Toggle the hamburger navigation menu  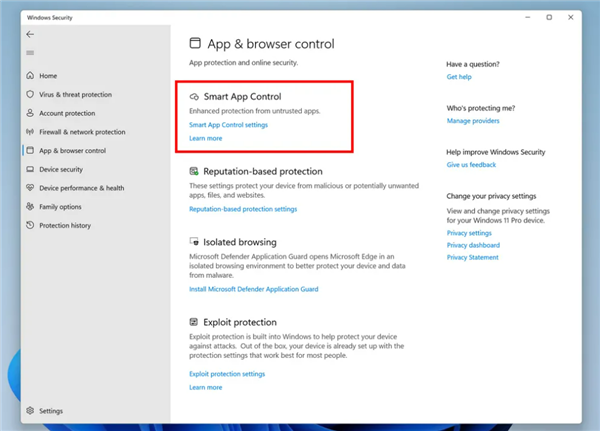click(30, 52)
